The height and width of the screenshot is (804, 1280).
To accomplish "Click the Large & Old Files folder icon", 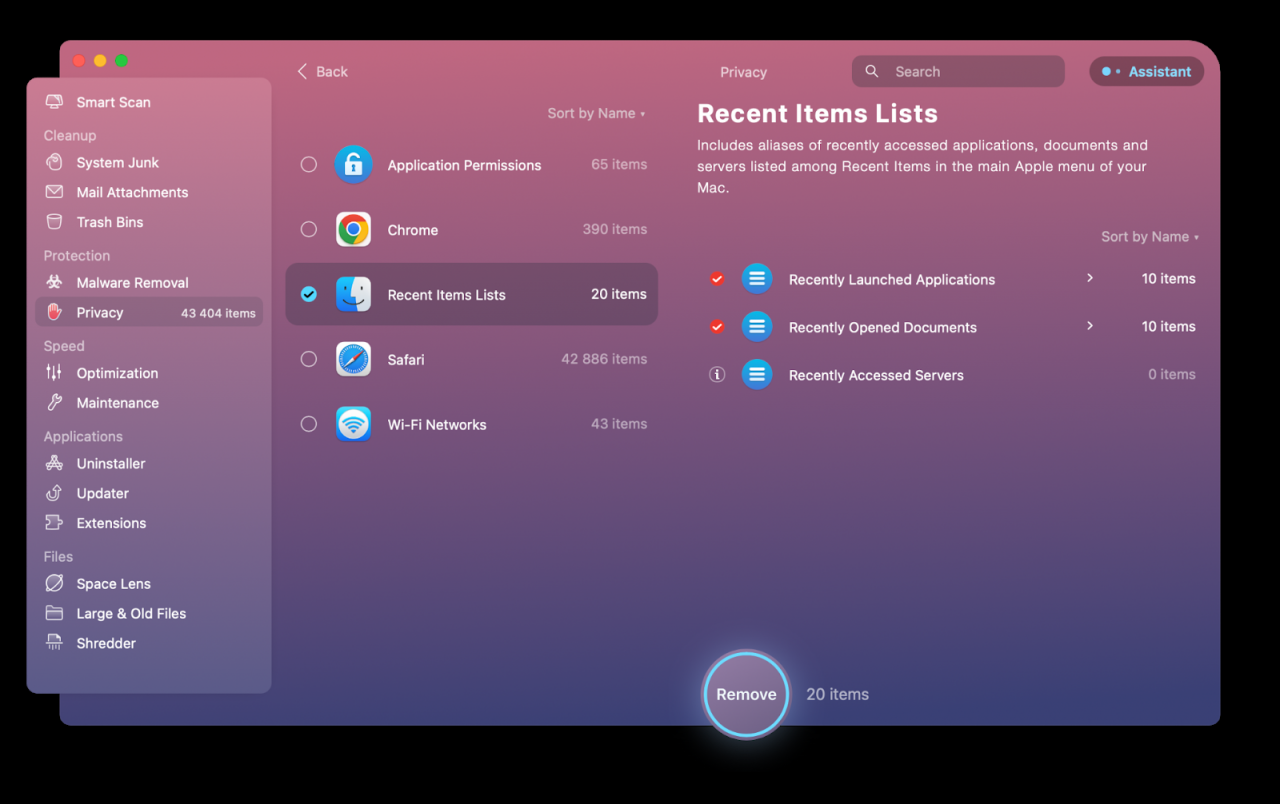I will pyautogui.click(x=55, y=613).
